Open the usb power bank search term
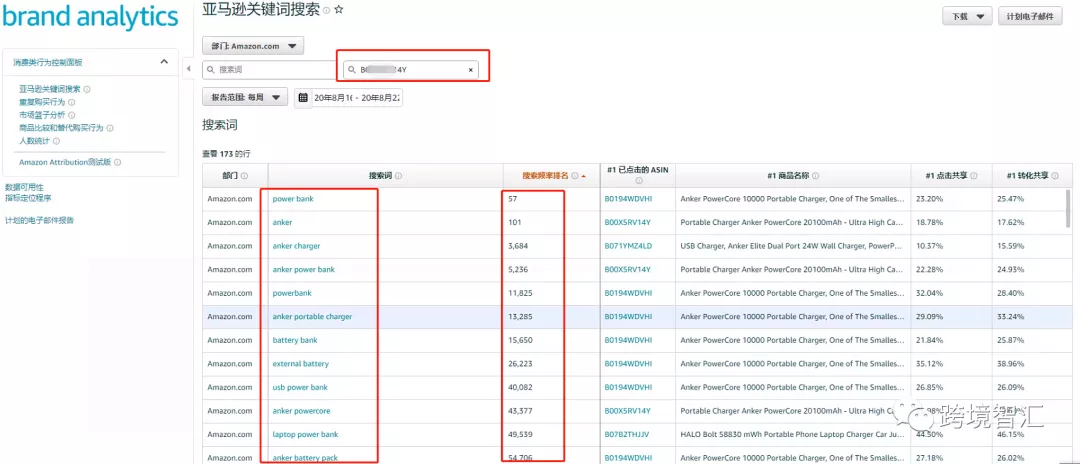 pyautogui.click(x=300, y=387)
